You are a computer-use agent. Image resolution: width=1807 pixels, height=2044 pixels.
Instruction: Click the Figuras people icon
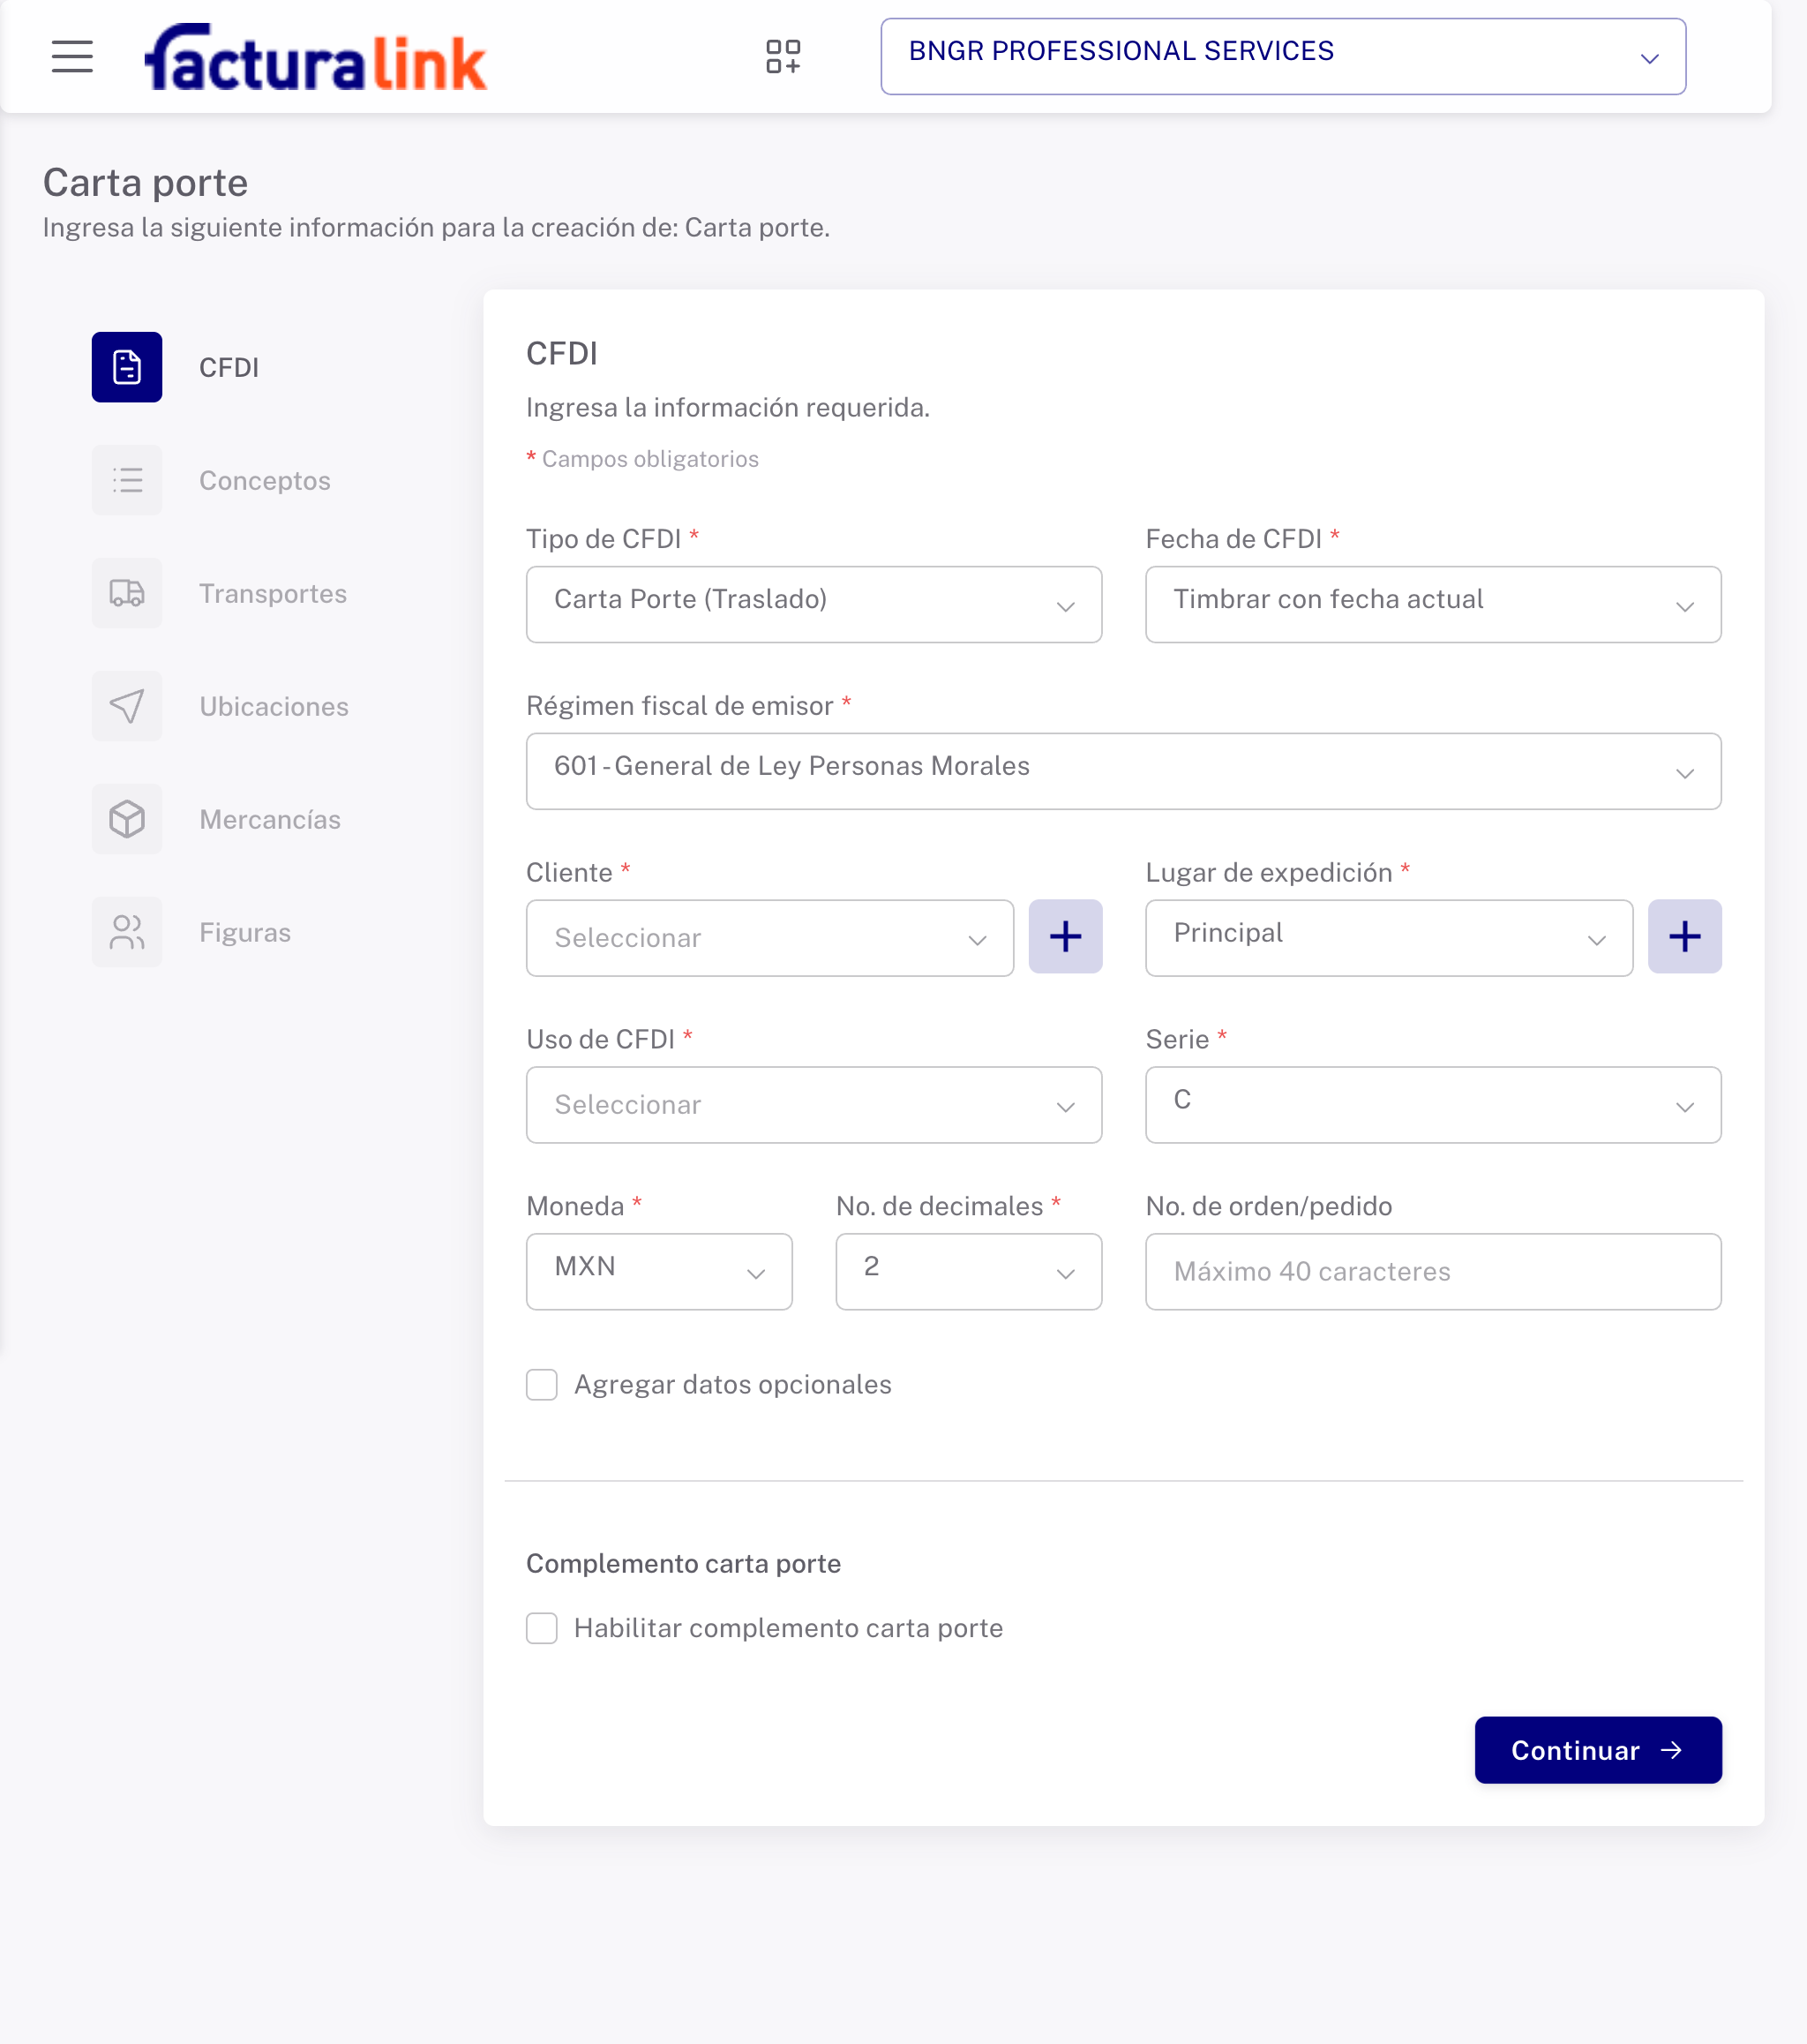coord(127,932)
